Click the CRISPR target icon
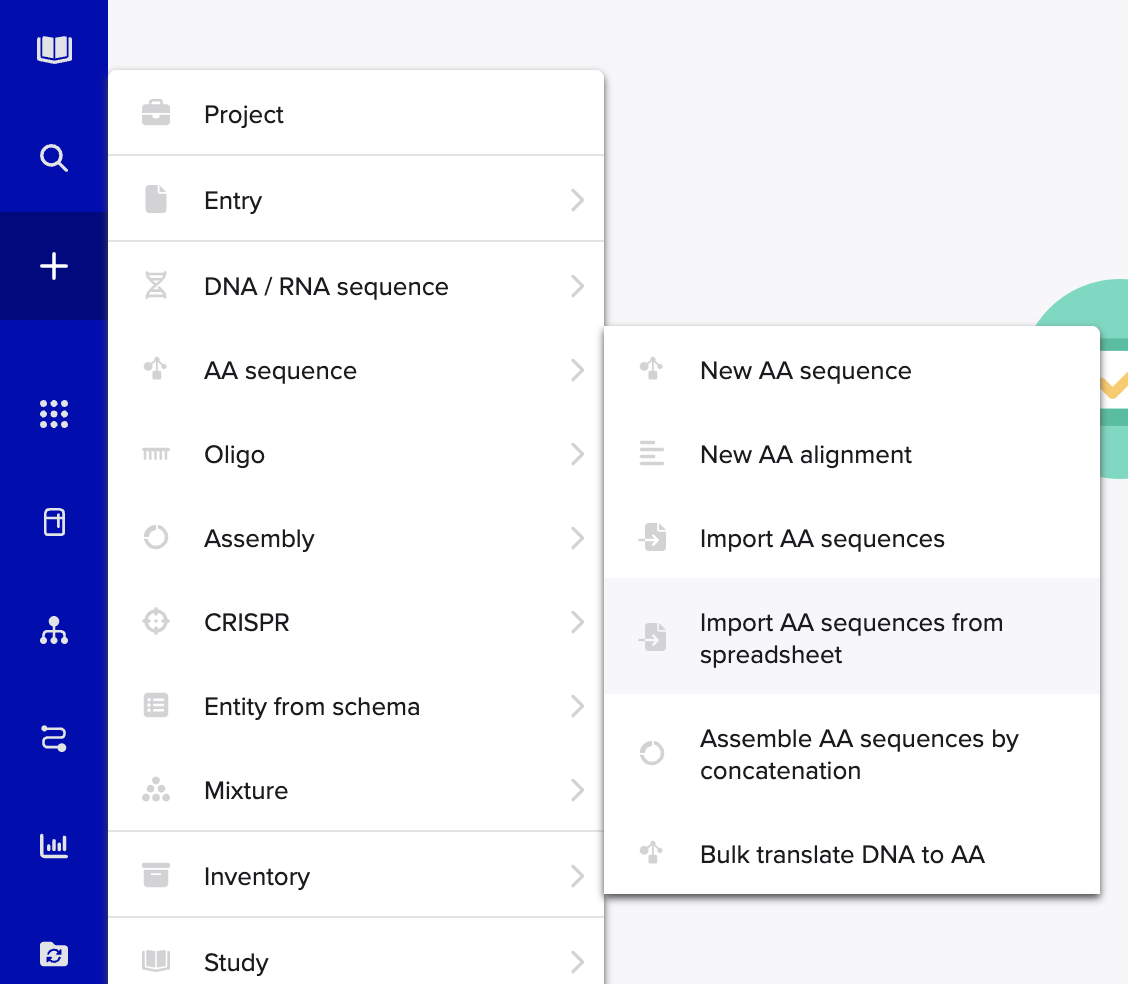 [x=156, y=622]
